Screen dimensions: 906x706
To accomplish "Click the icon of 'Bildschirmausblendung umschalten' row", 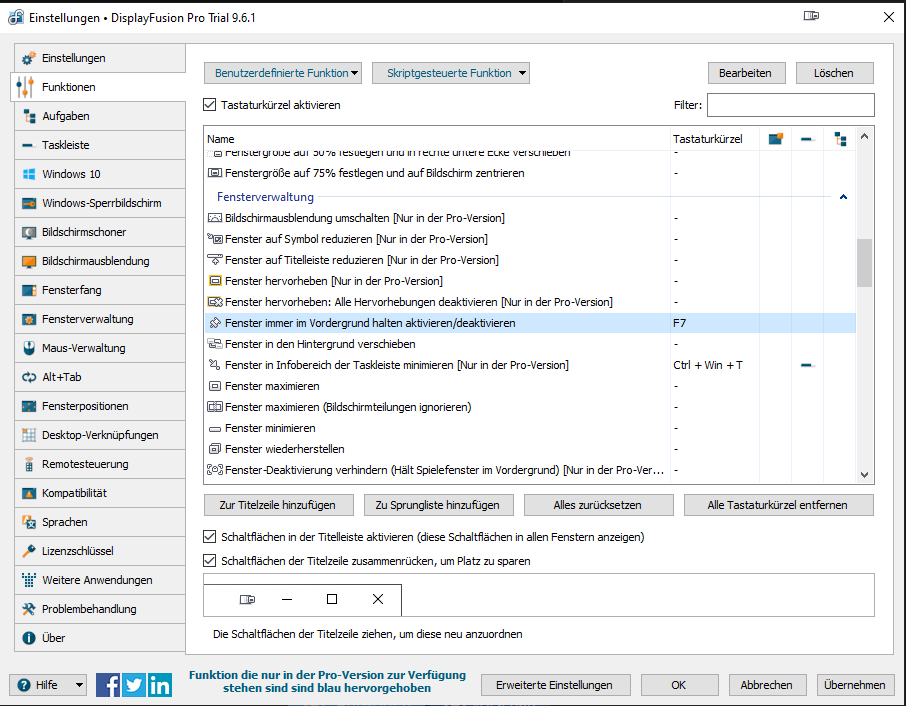I will pyautogui.click(x=215, y=218).
